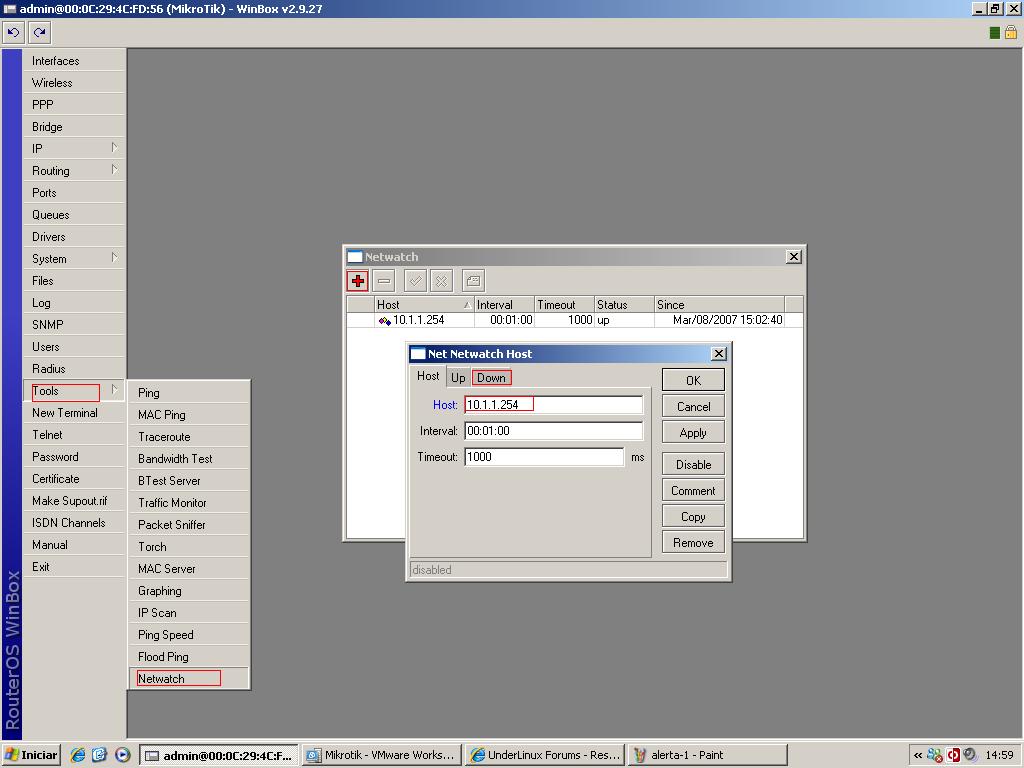Click the Copy button
1024x768 pixels.
point(693,517)
